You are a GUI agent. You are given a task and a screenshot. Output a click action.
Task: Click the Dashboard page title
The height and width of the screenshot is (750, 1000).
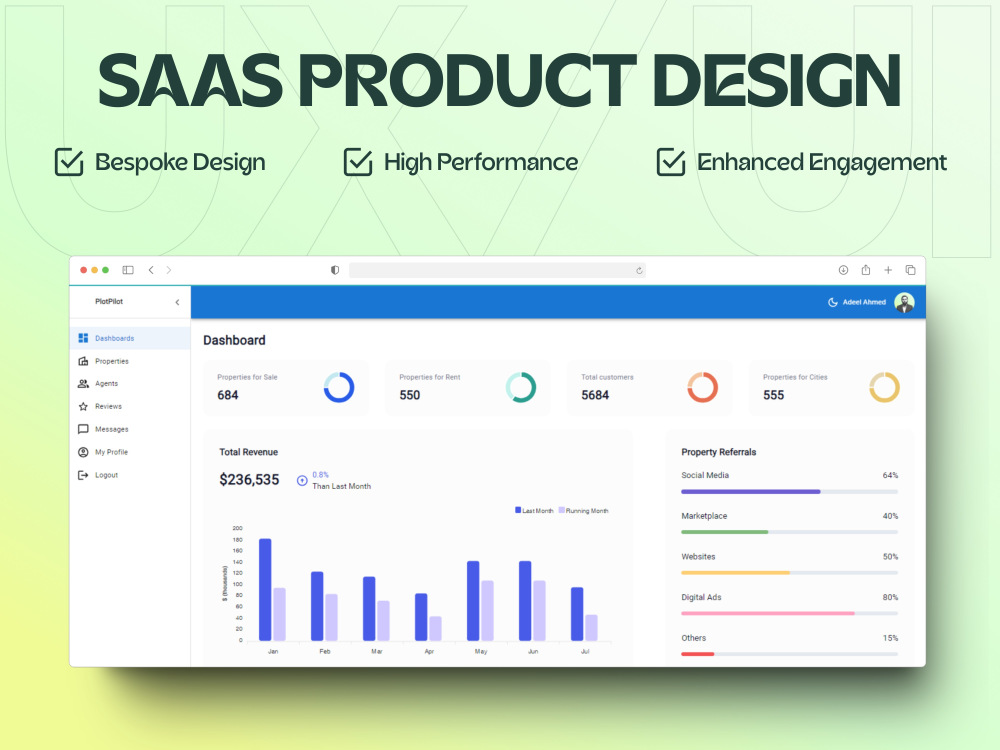(234, 341)
